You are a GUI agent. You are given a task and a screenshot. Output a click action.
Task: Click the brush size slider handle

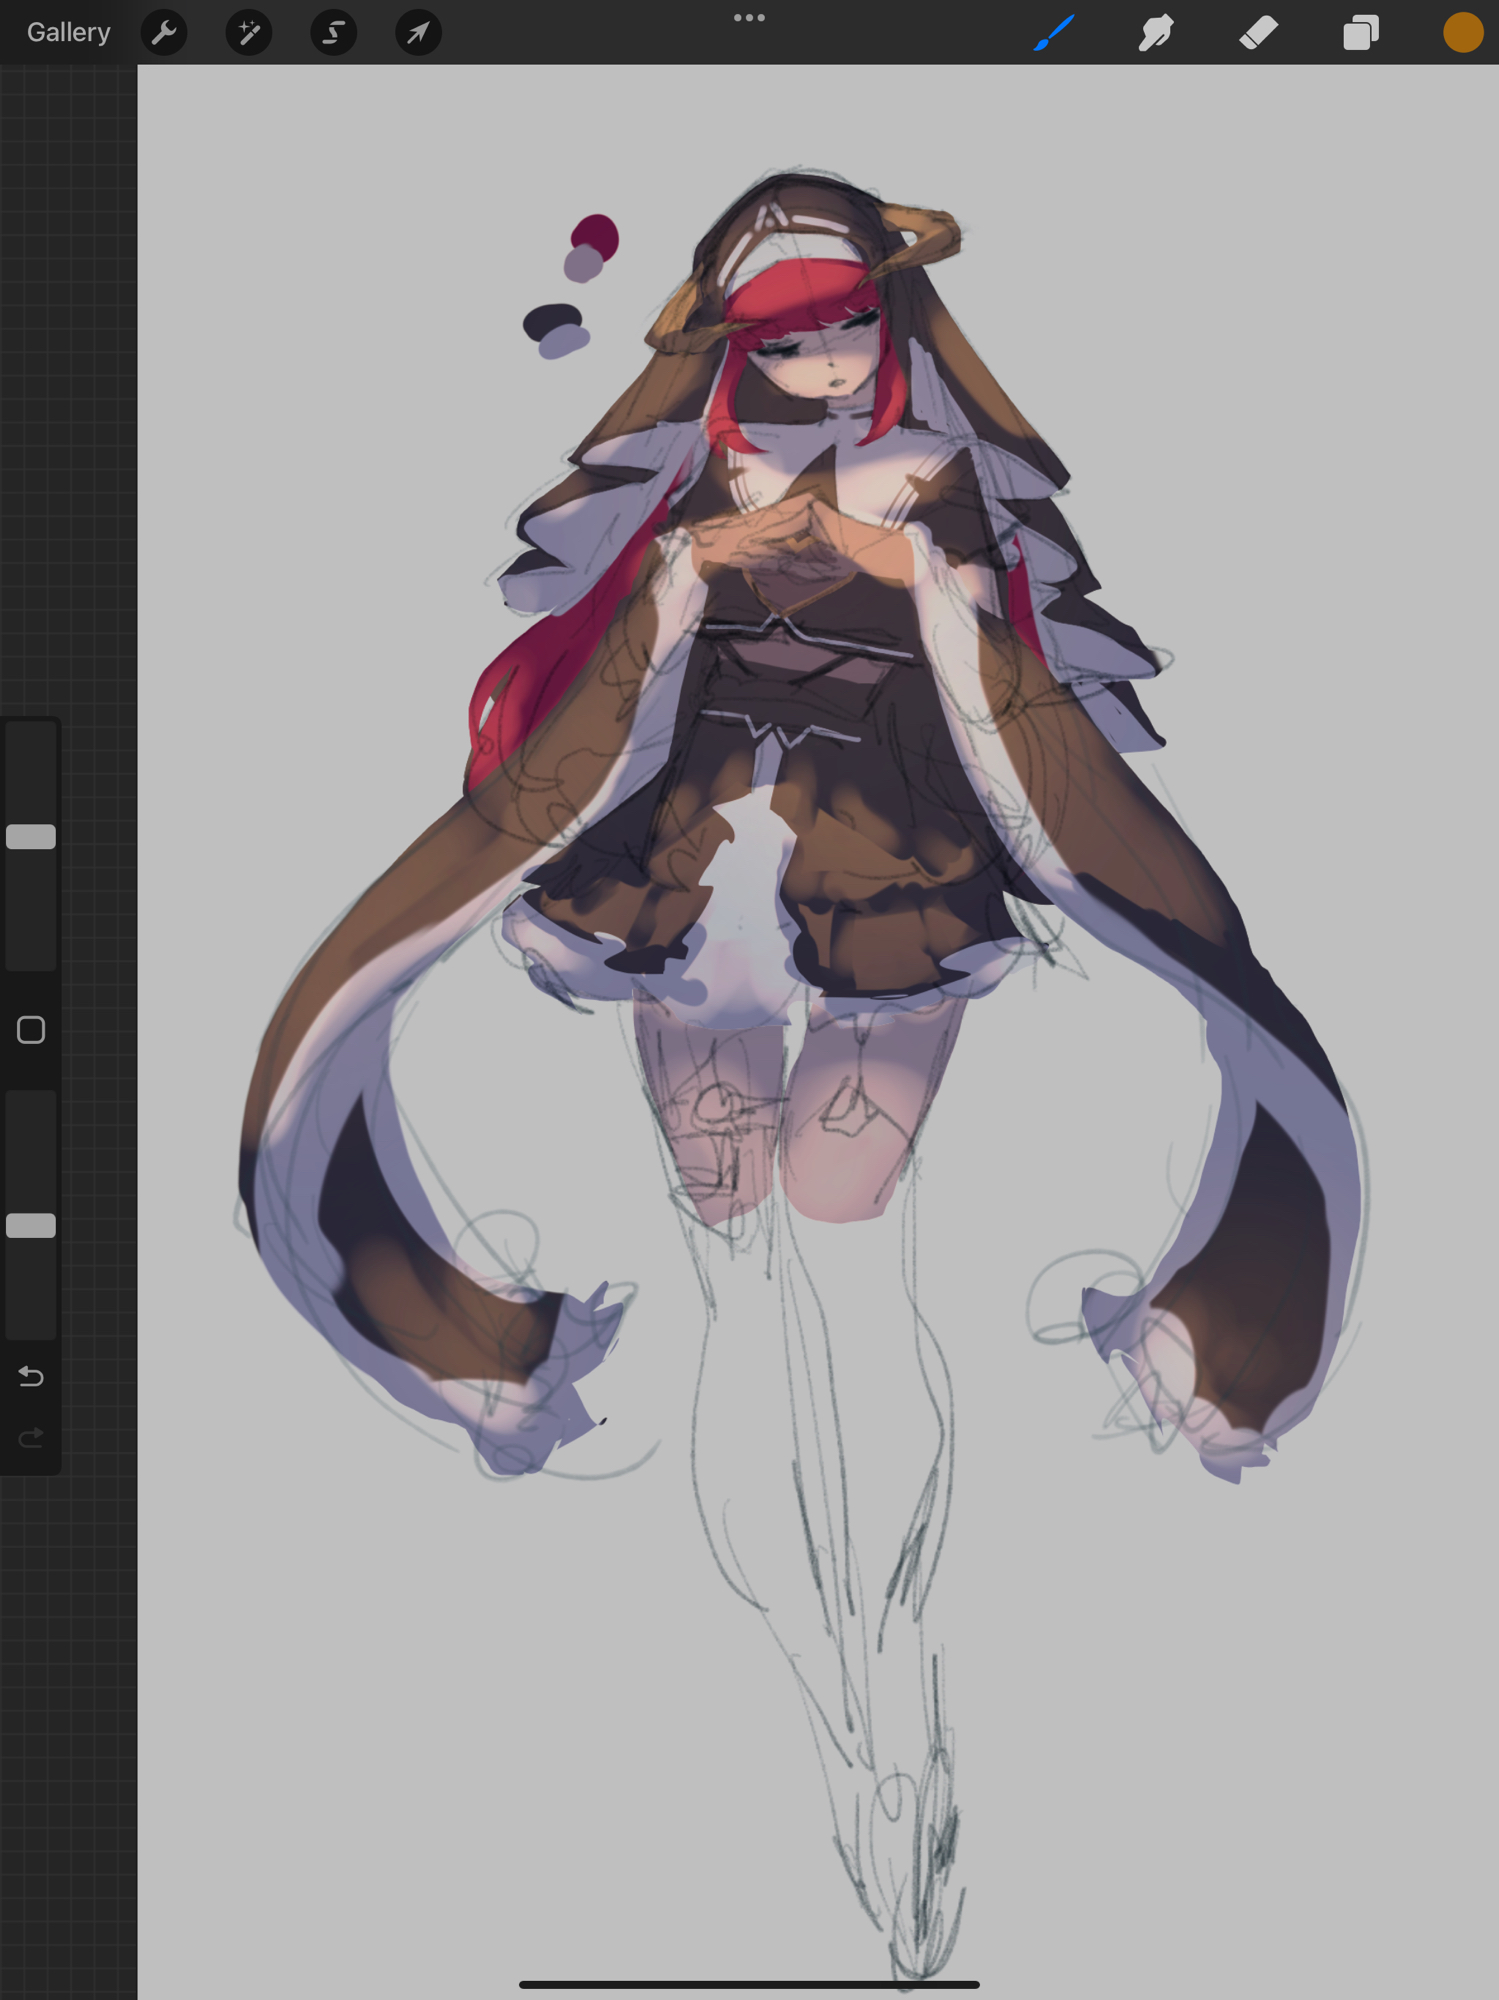[x=31, y=837]
